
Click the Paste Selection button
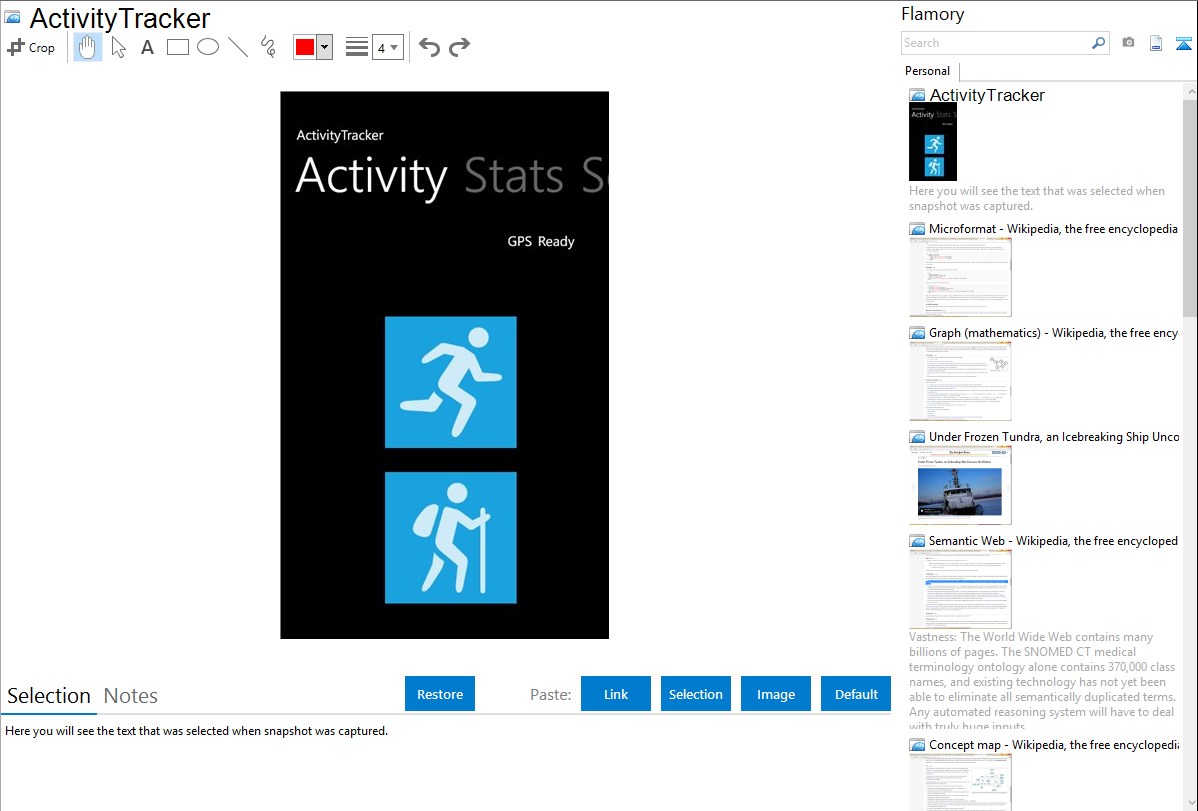point(696,694)
